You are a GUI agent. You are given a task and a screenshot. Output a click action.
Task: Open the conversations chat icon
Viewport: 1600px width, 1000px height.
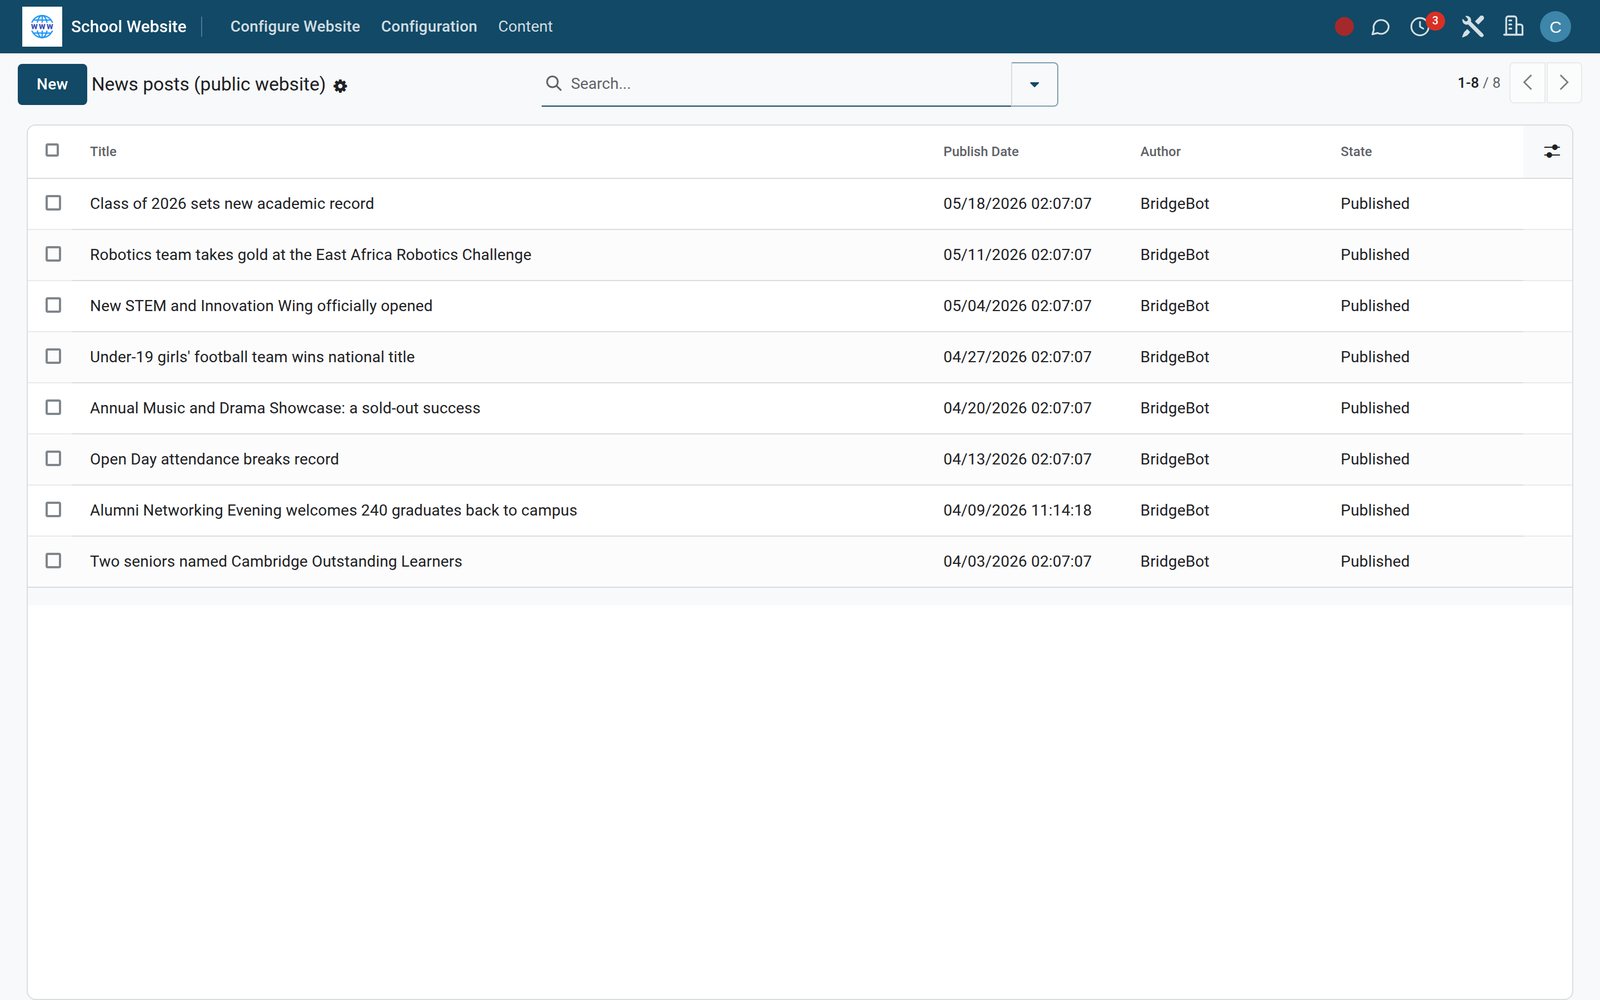(1380, 27)
